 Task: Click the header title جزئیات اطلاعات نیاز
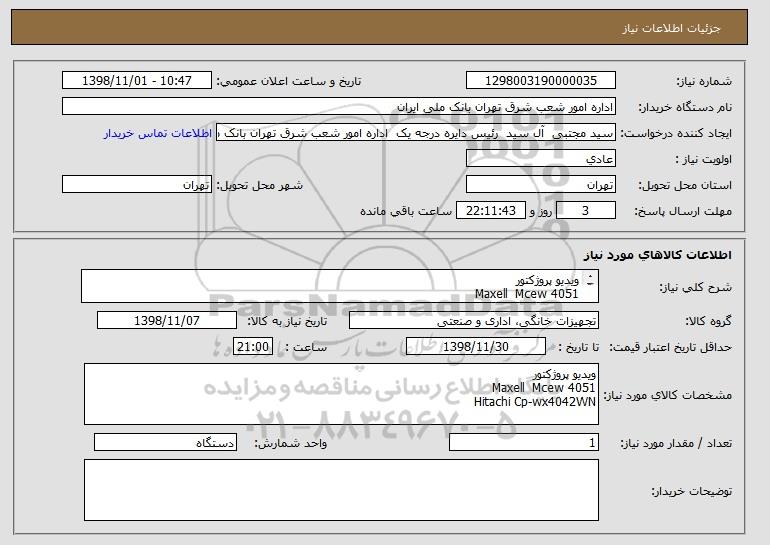click(671, 28)
